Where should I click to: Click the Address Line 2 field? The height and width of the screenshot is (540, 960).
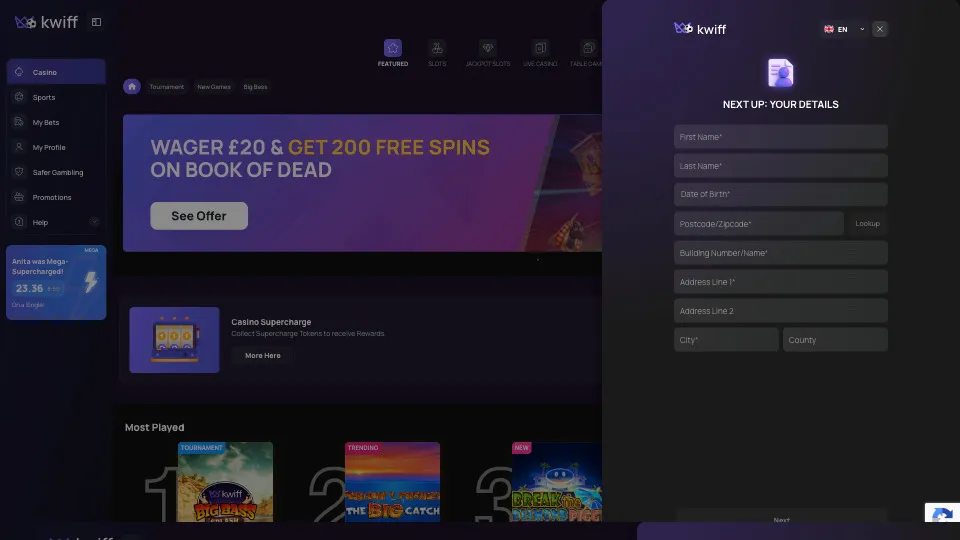click(x=781, y=310)
